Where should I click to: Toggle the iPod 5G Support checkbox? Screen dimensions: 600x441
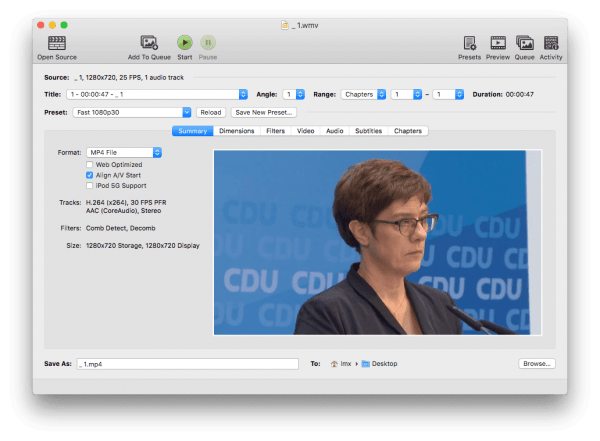[x=90, y=185]
